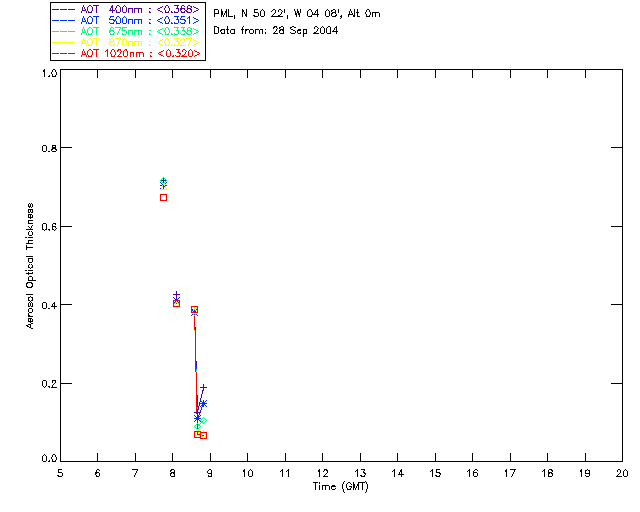The image size is (640, 512).
Task: Click the 'Data from: 28 Sep 2004' text
Action: [x=276, y=31]
